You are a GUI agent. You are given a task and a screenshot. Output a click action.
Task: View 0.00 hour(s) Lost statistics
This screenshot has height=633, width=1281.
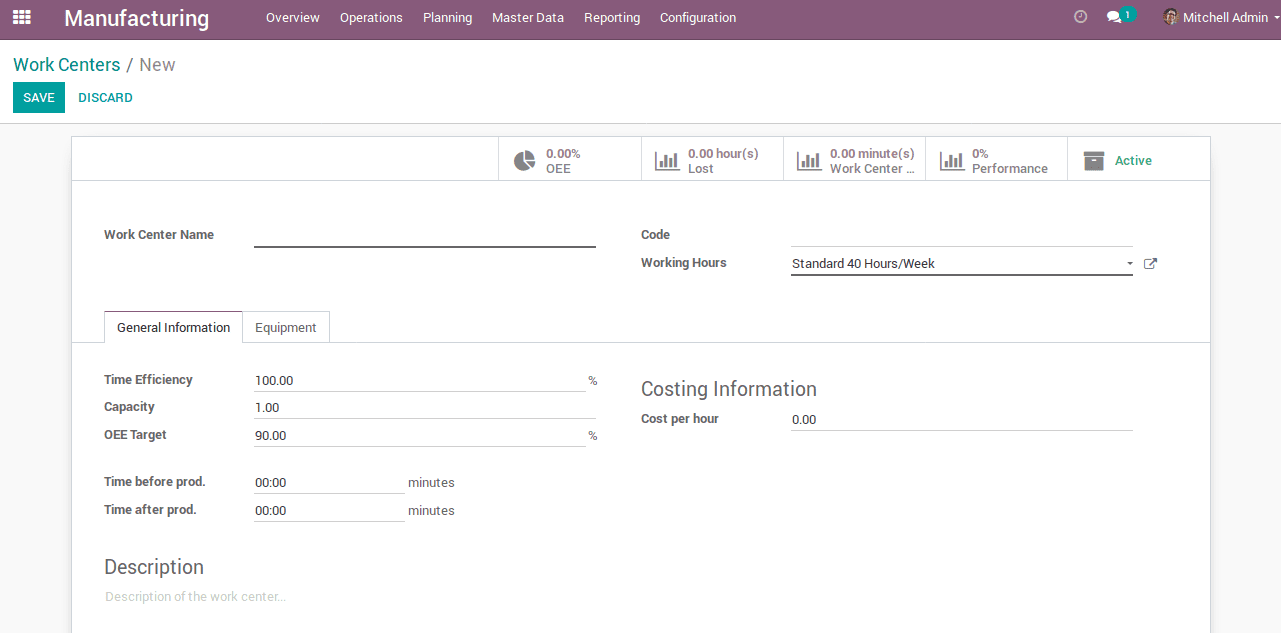[x=712, y=160]
